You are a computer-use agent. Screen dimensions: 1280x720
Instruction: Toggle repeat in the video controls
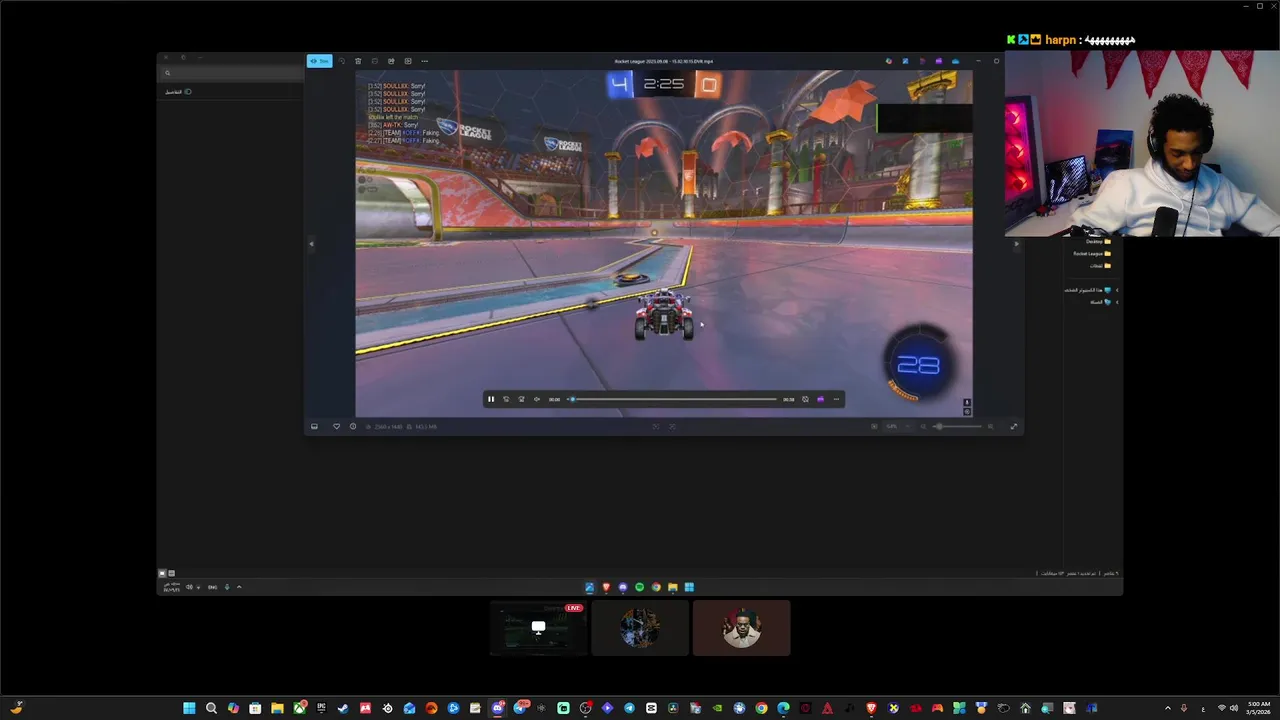(x=805, y=399)
